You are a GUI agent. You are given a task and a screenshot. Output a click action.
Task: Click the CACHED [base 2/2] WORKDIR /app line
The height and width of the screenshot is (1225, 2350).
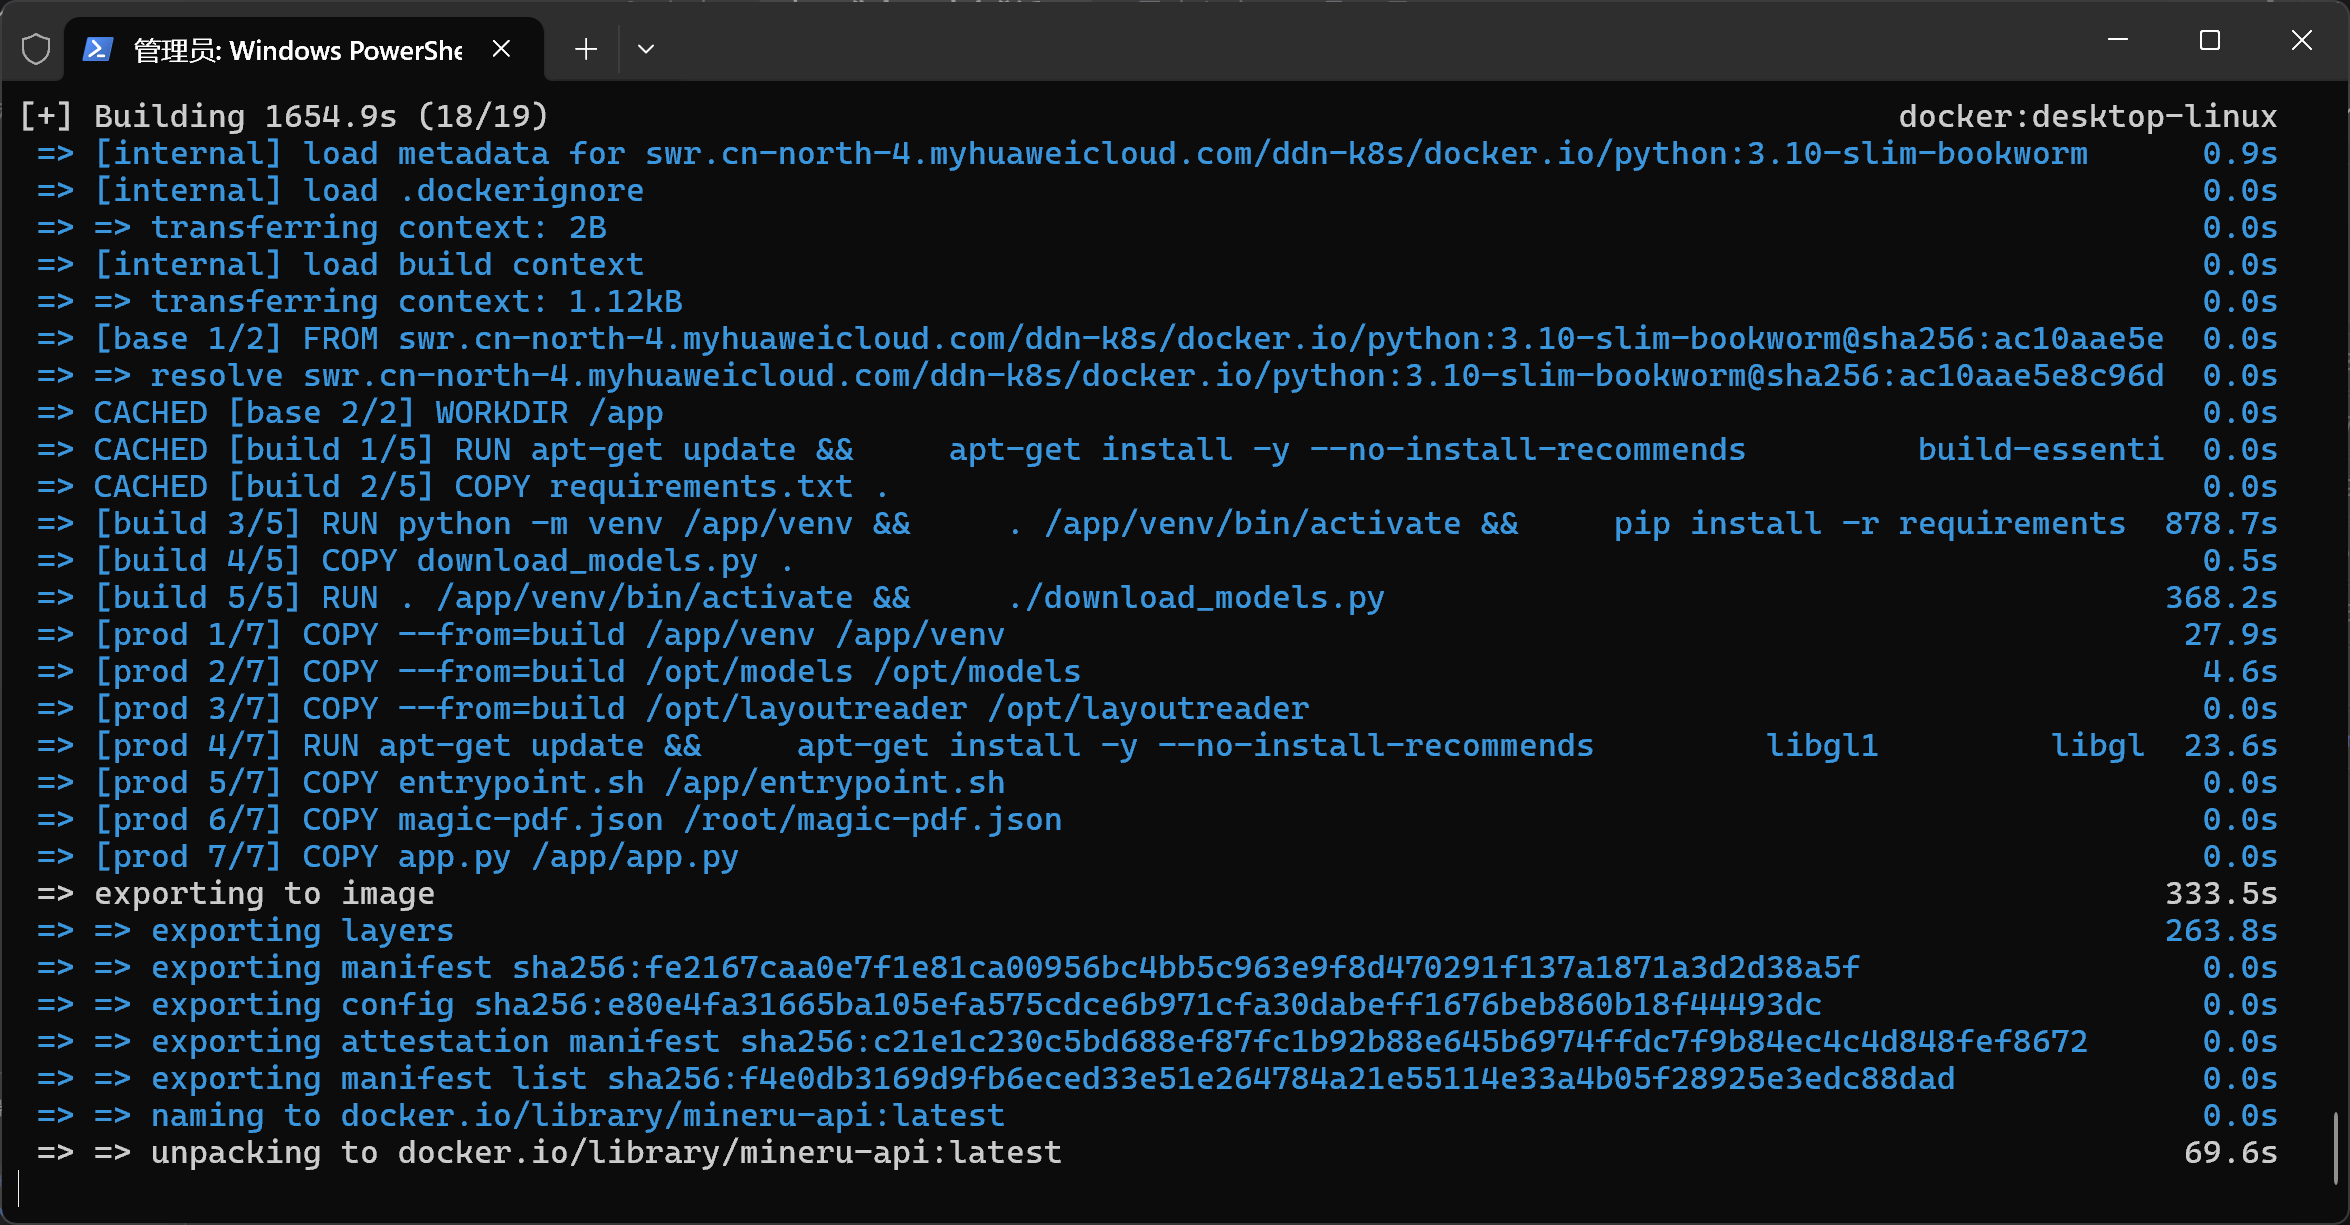(x=378, y=413)
